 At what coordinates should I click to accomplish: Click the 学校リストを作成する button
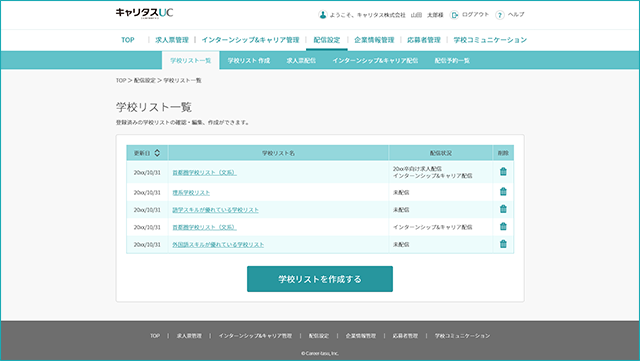pos(320,279)
